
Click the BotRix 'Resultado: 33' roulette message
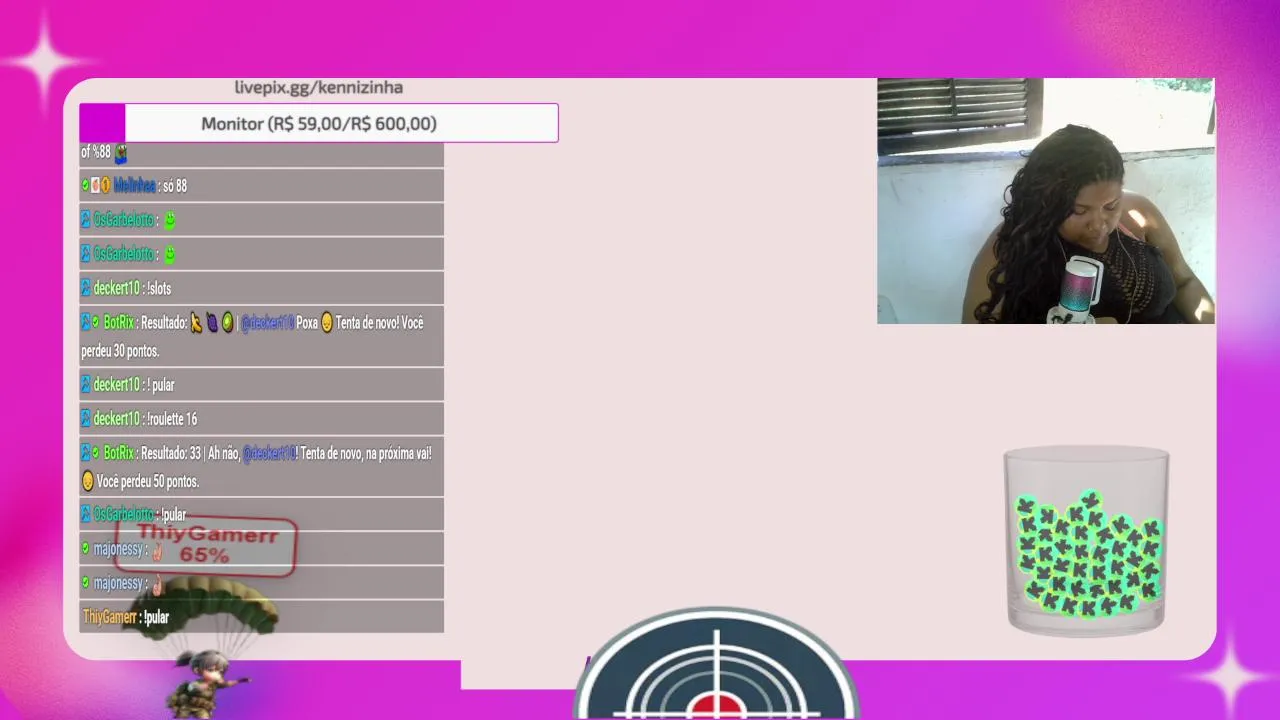coord(261,466)
